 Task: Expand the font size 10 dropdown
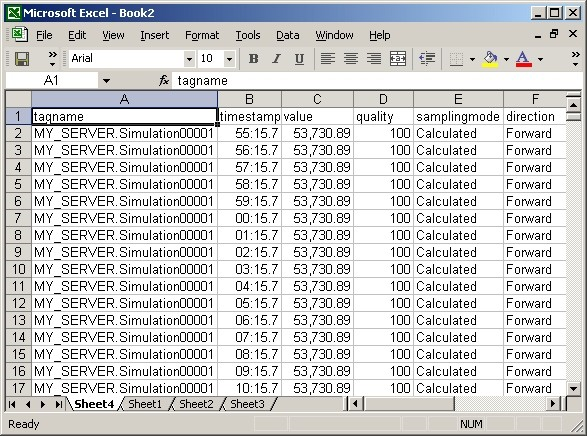(x=229, y=59)
